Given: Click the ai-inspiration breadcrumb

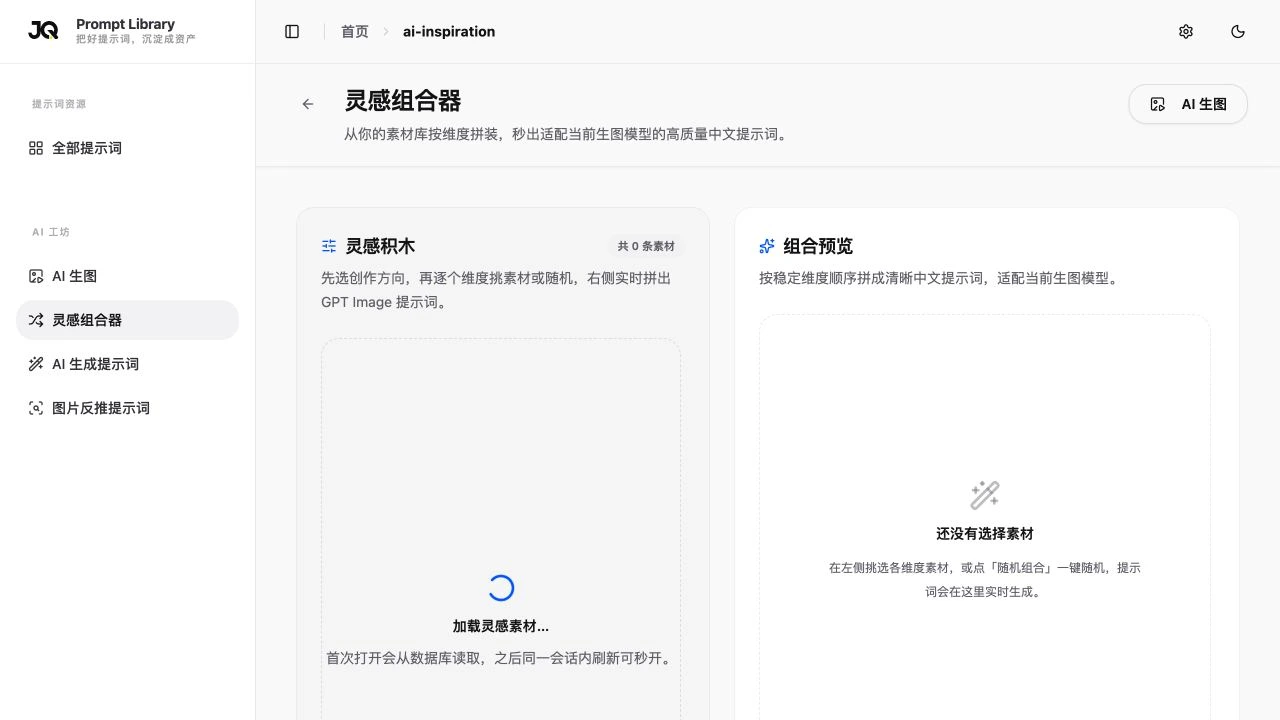Looking at the screenshot, I should [449, 32].
